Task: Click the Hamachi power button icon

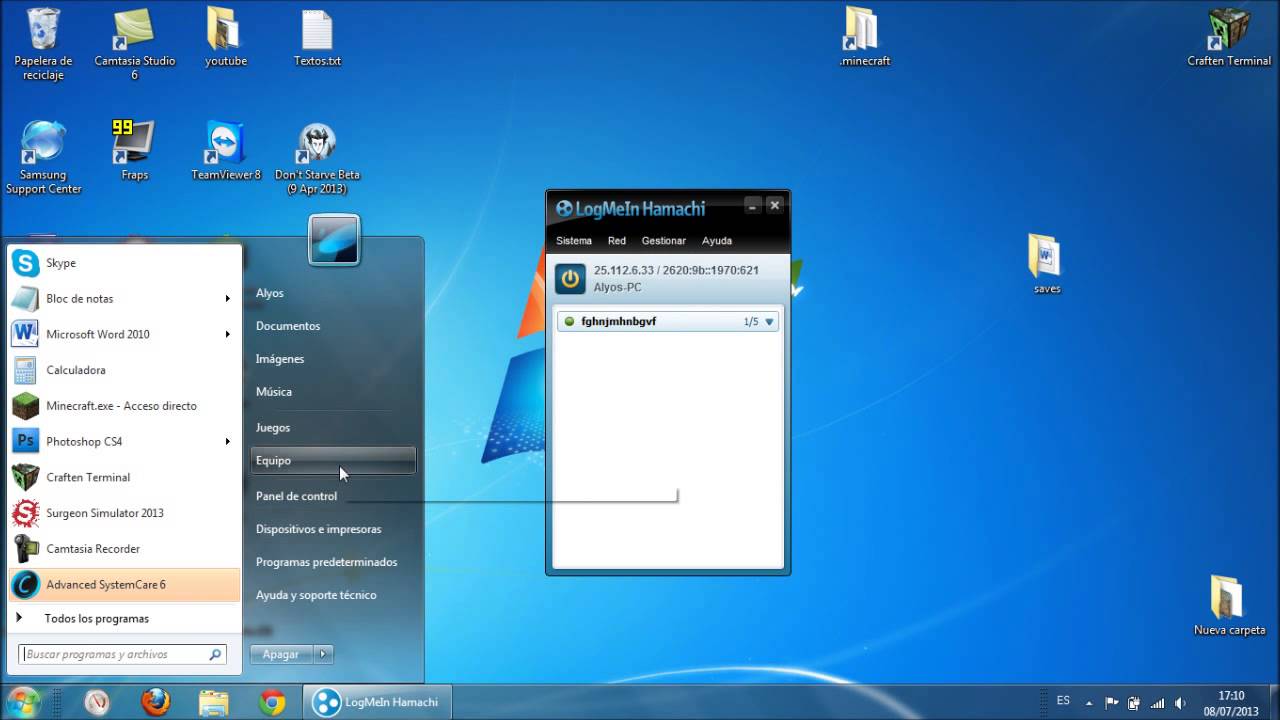Action: pyautogui.click(x=570, y=279)
